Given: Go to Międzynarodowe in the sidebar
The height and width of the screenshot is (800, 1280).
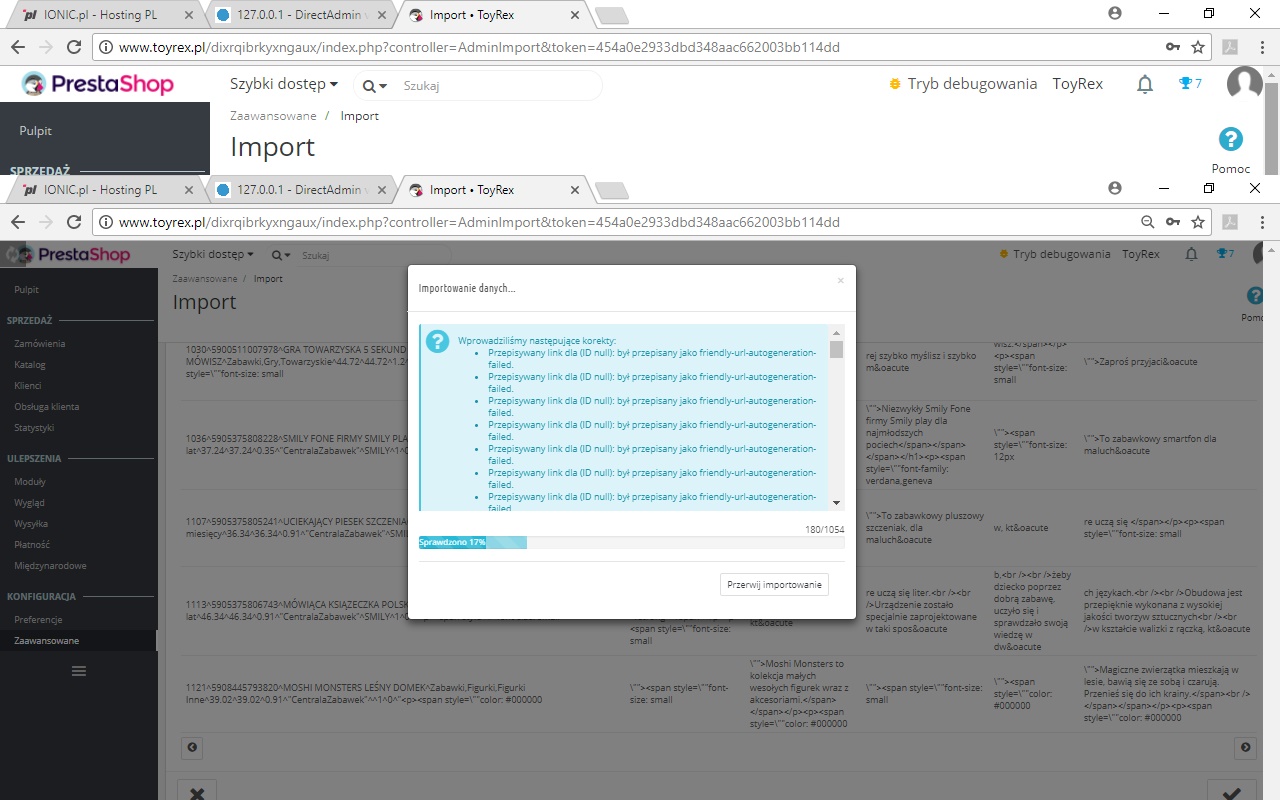Looking at the screenshot, I should tap(50, 565).
